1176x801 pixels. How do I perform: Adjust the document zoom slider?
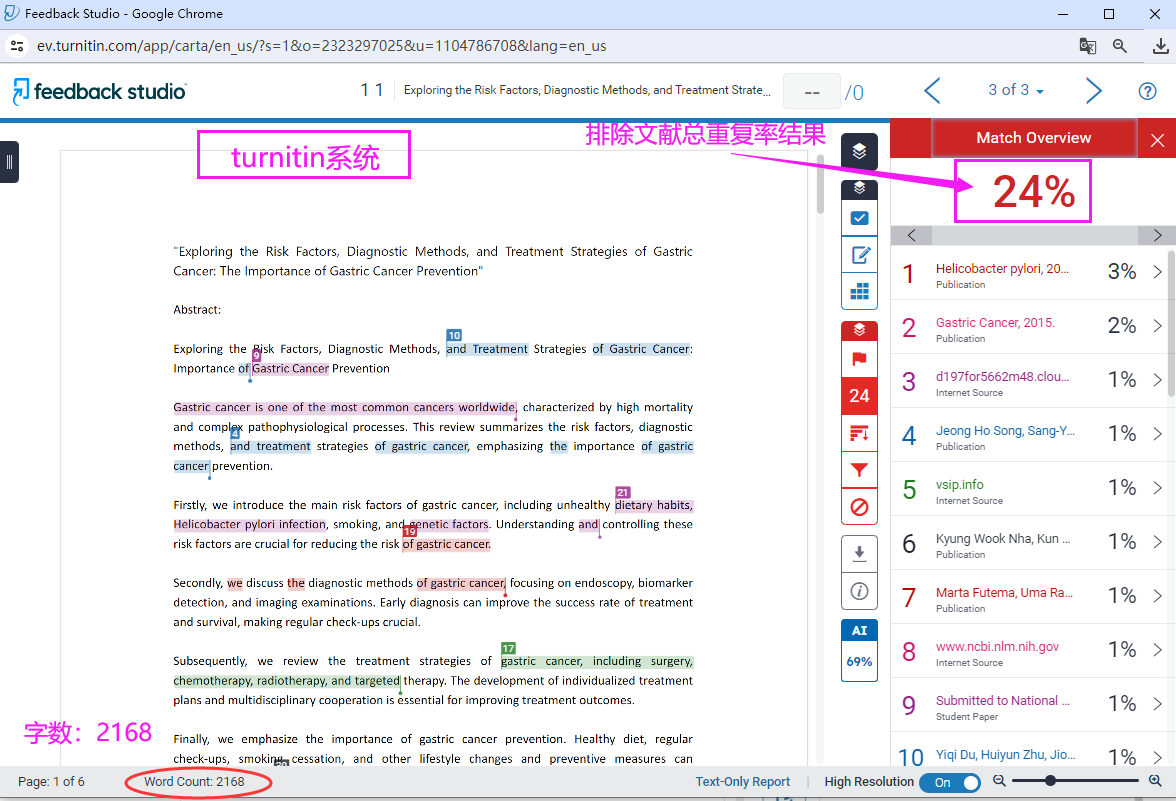[x=1049, y=781]
